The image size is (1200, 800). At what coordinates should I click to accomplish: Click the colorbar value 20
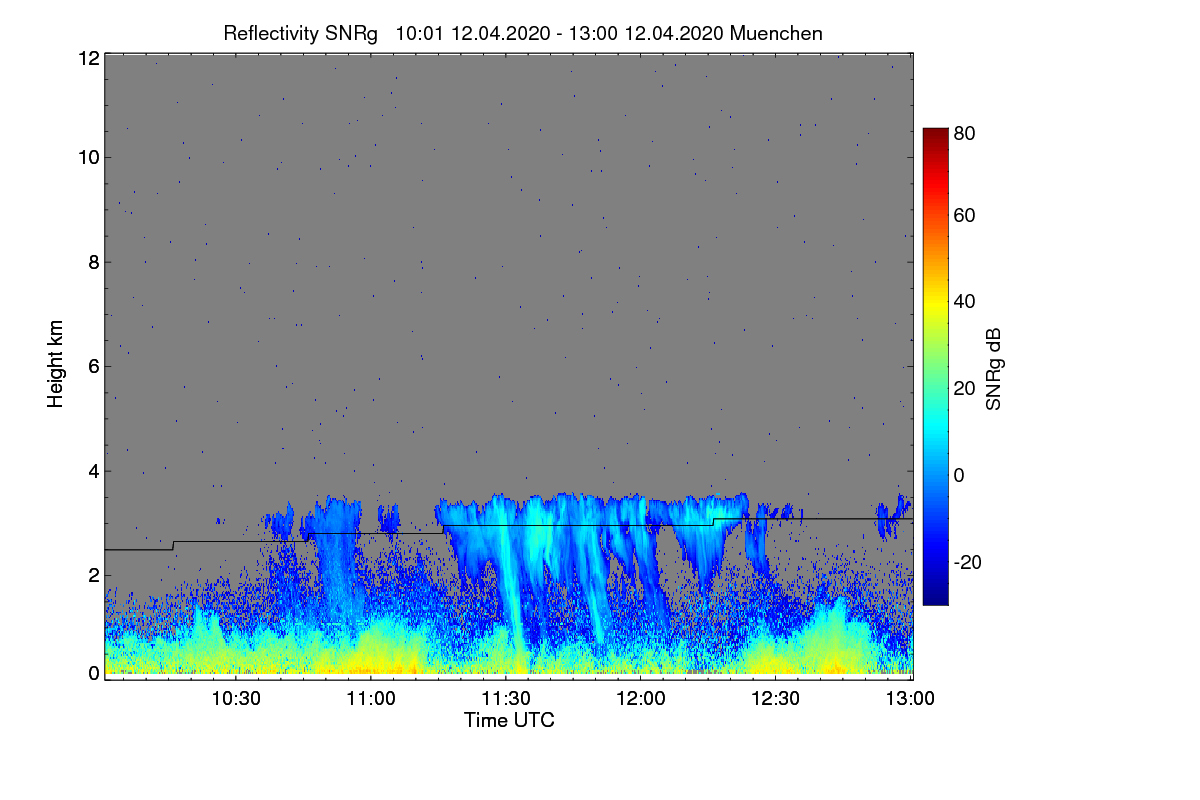pyautogui.click(x=965, y=388)
